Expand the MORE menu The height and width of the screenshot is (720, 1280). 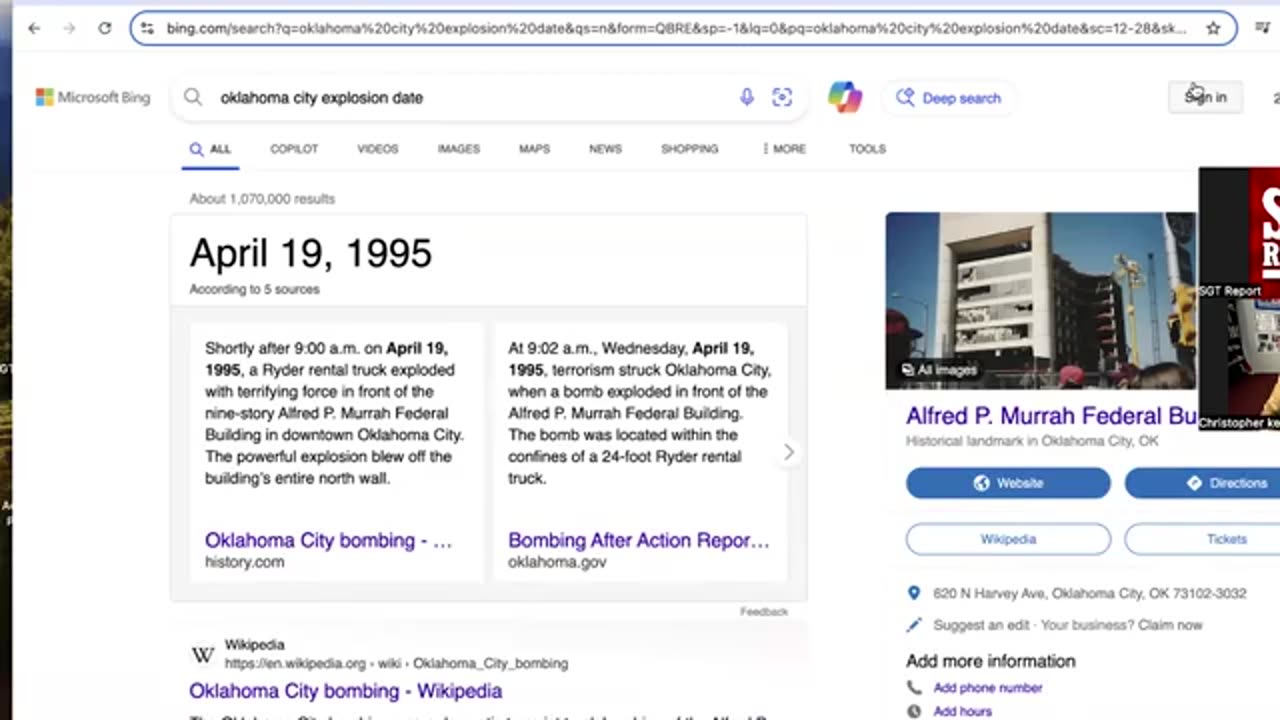pyautogui.click(x=783, y=149)
